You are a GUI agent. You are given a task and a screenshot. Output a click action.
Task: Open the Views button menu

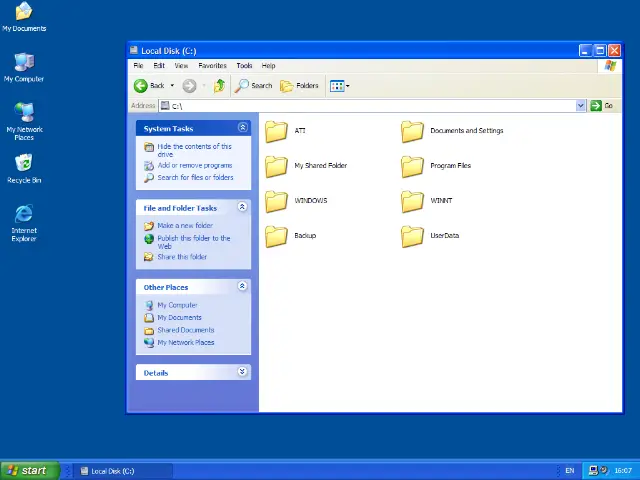click(340, 86)
